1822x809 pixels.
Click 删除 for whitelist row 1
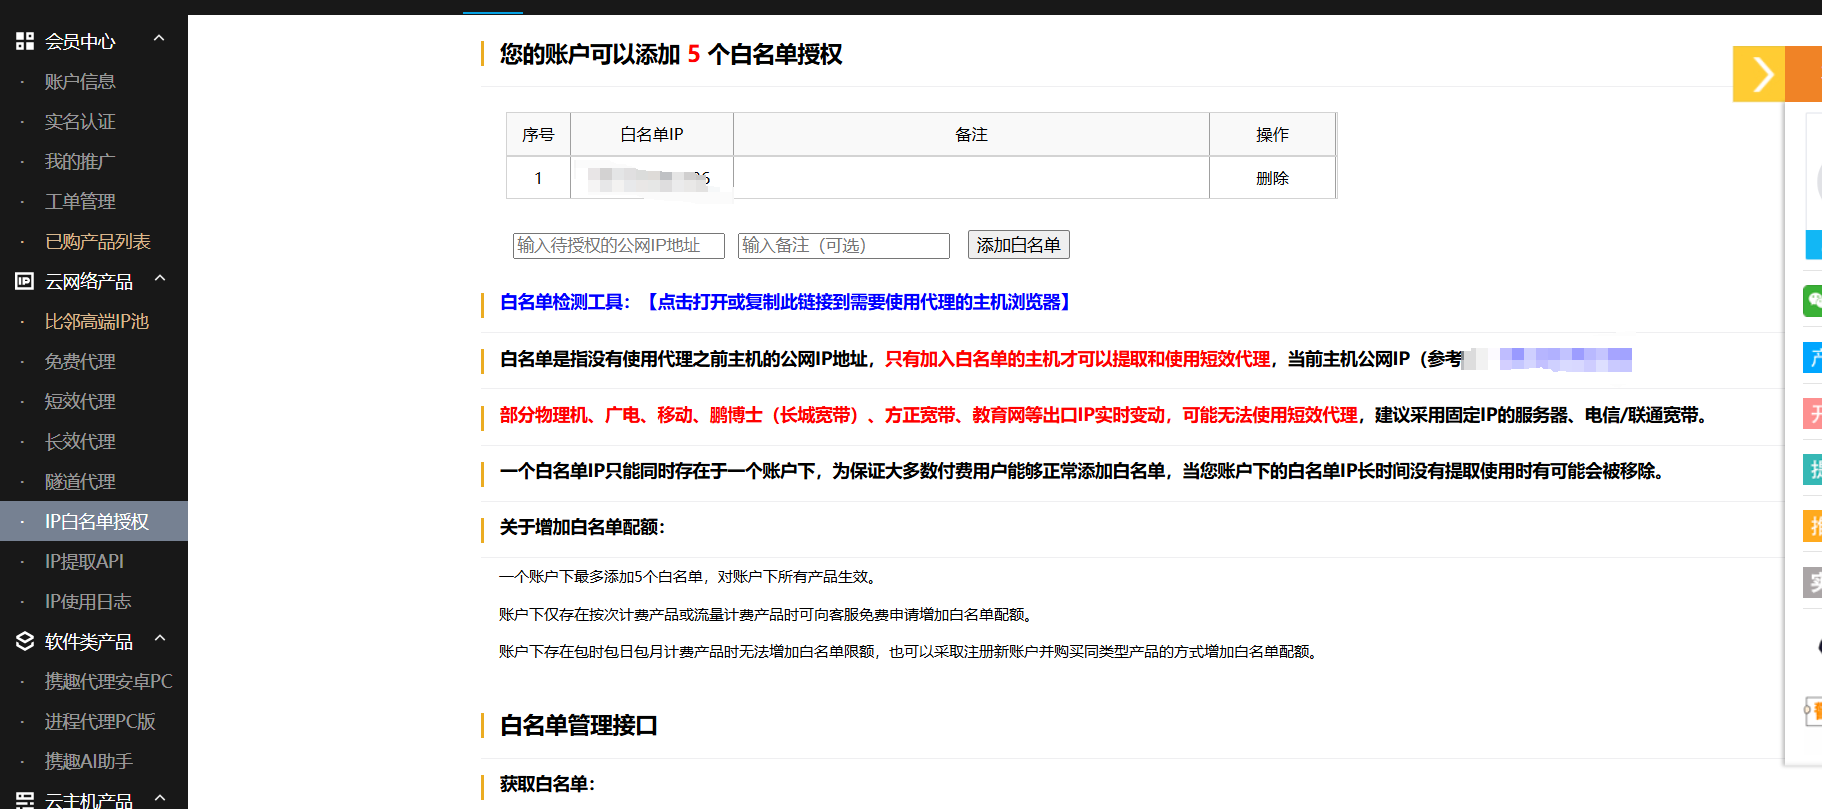(1272, 178)
